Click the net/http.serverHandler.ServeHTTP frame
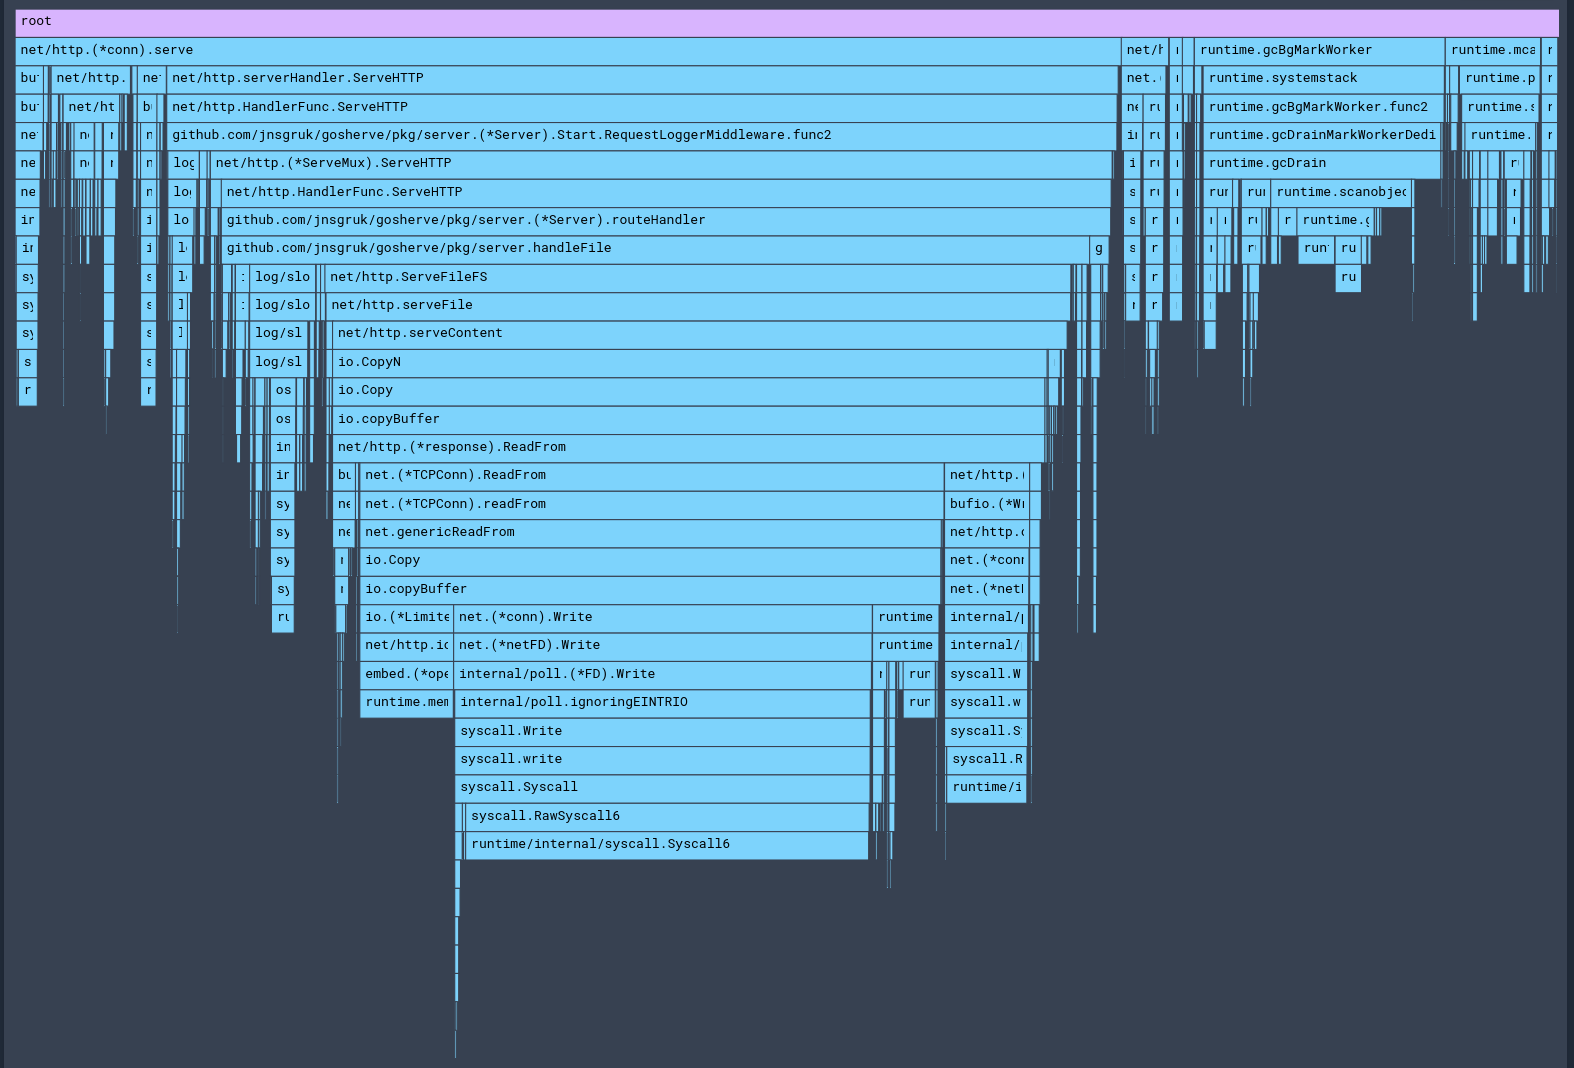The width and height of the screenshot is (1574, 1068). pyautogui.click(x=641, y=79)
